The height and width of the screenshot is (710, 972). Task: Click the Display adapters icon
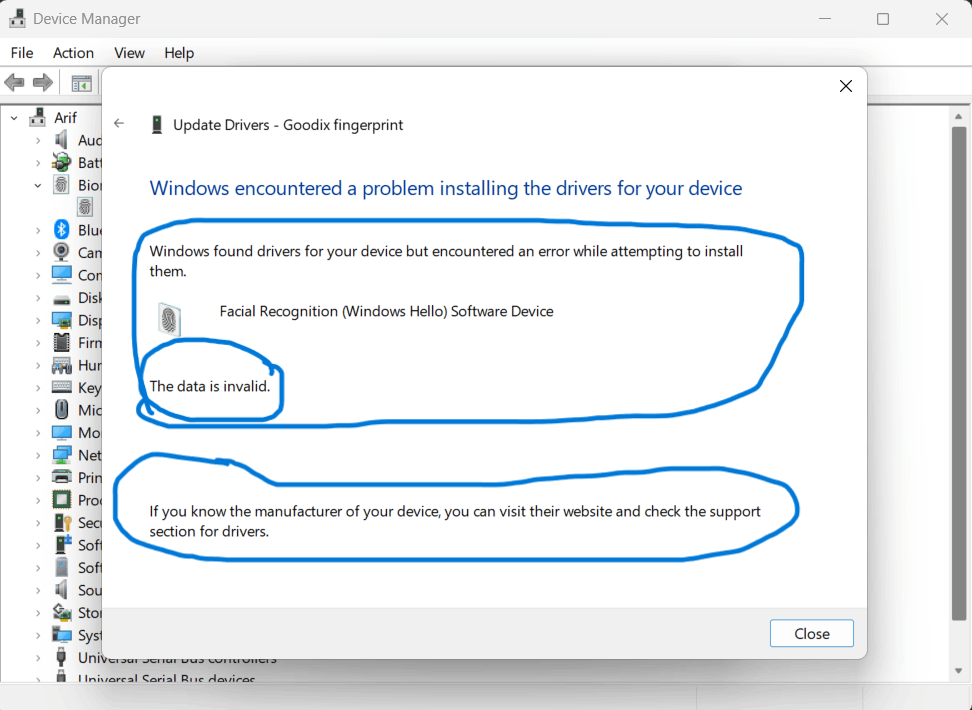coord(61,320)
